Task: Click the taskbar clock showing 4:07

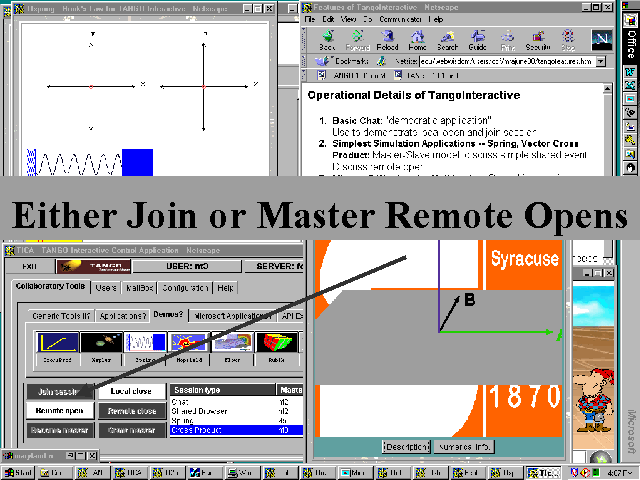Action: [x=620, y=473]
